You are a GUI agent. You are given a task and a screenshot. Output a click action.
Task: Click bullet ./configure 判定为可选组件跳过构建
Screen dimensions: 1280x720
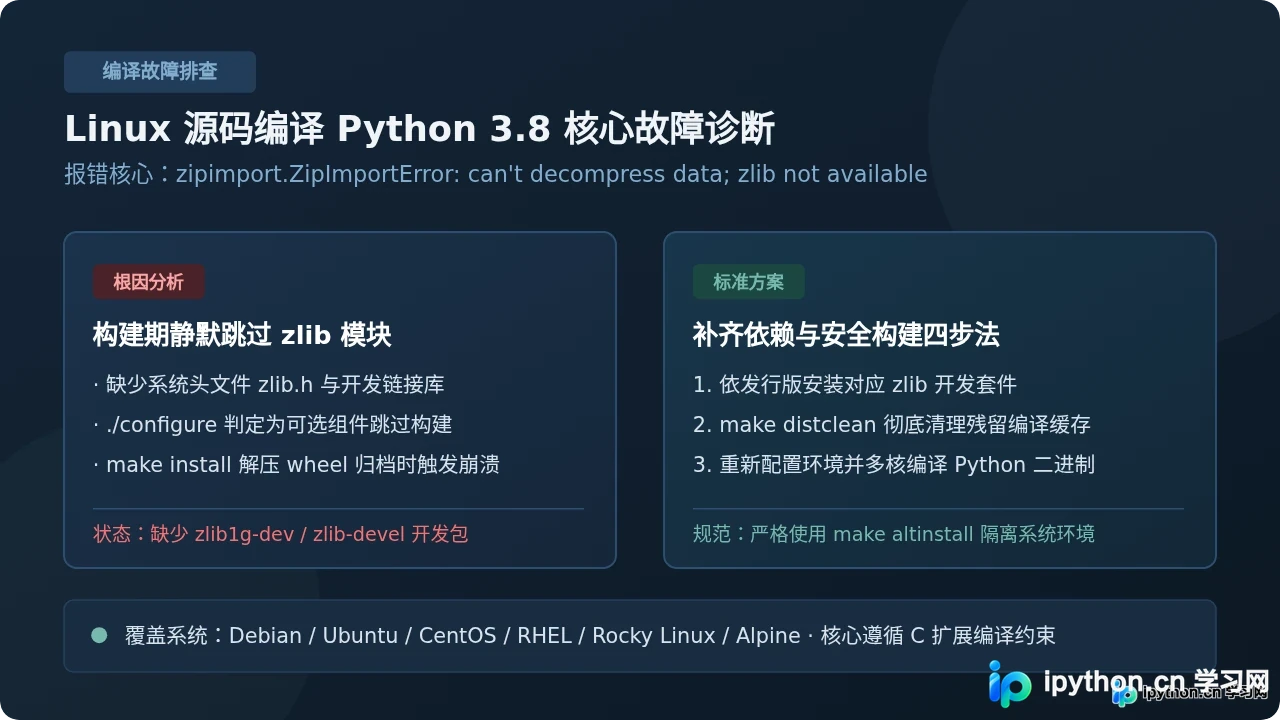pyautogui.click(x=273, y=424)
